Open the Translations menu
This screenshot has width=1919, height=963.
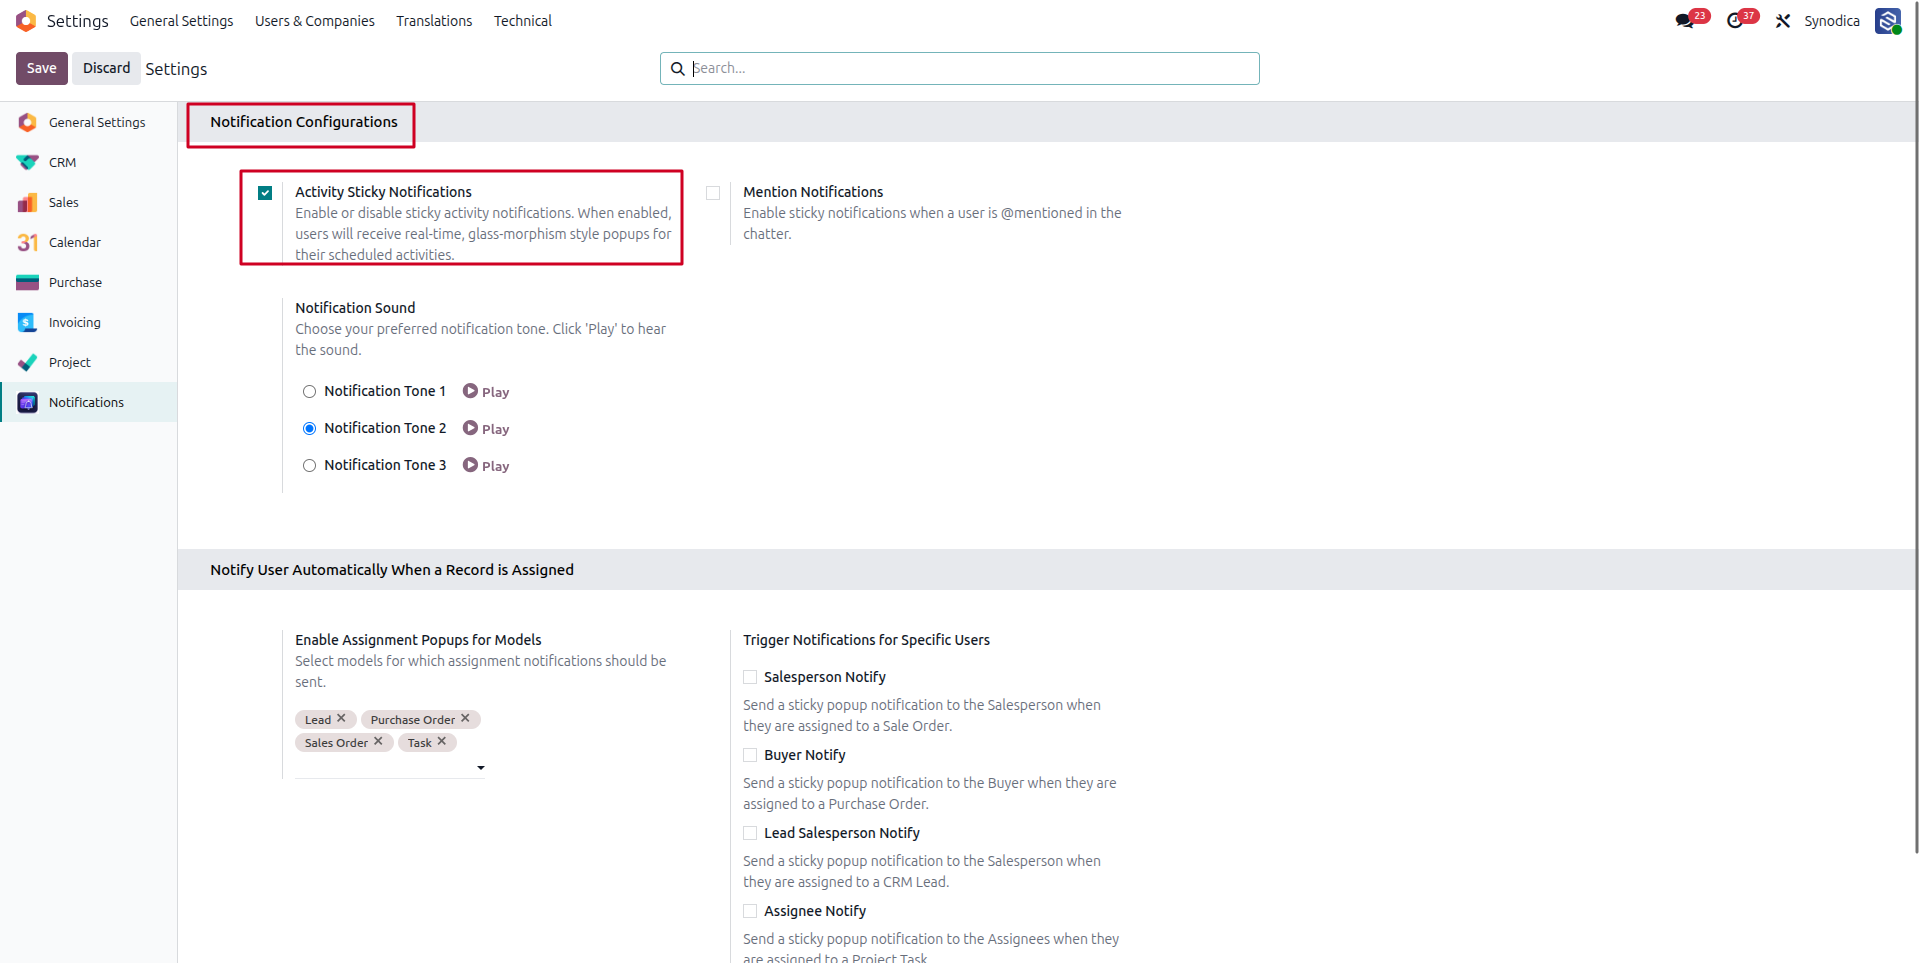(x=434, y=21)
